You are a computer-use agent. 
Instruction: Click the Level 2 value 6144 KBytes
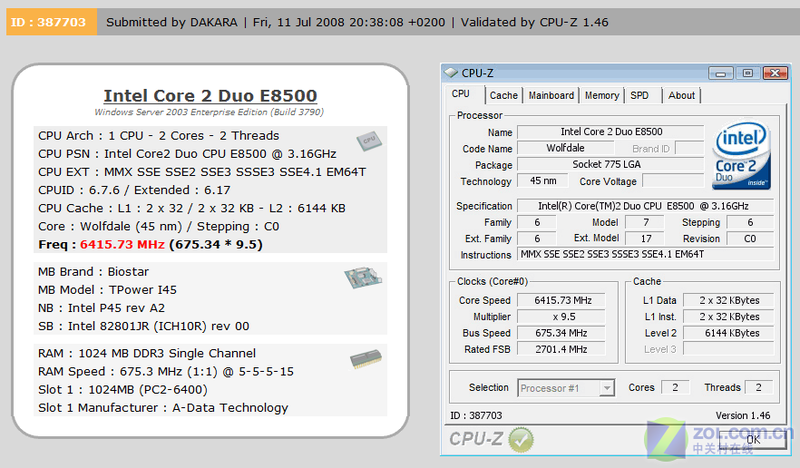pyautogui.click(x=729, y=333)
